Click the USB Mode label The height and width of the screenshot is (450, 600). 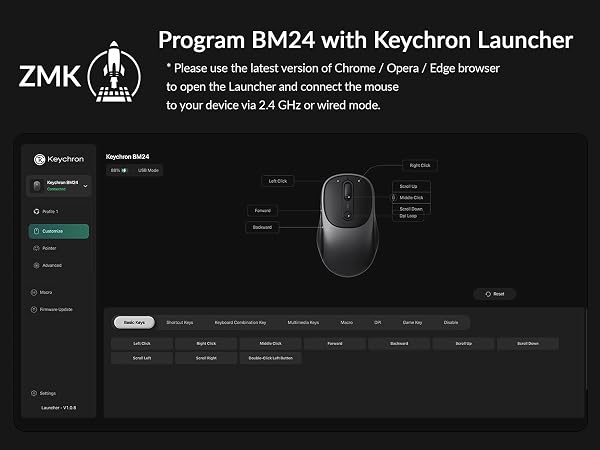click(x=148, y=170)
